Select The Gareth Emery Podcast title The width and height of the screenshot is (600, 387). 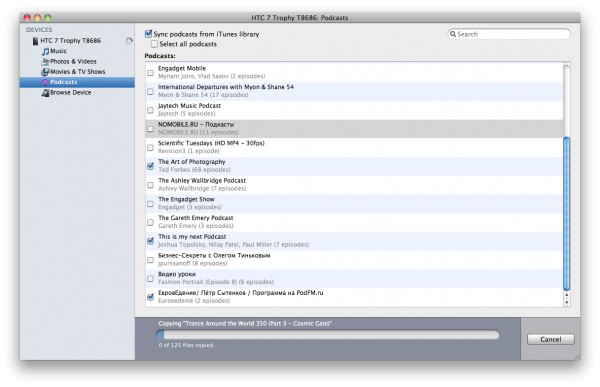(x=196, y=218)
